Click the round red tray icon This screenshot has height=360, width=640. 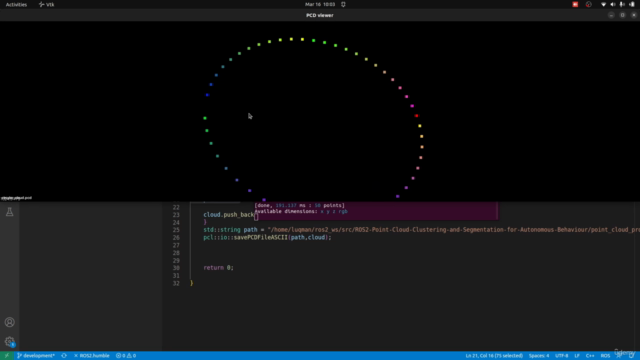pos(589,4)
